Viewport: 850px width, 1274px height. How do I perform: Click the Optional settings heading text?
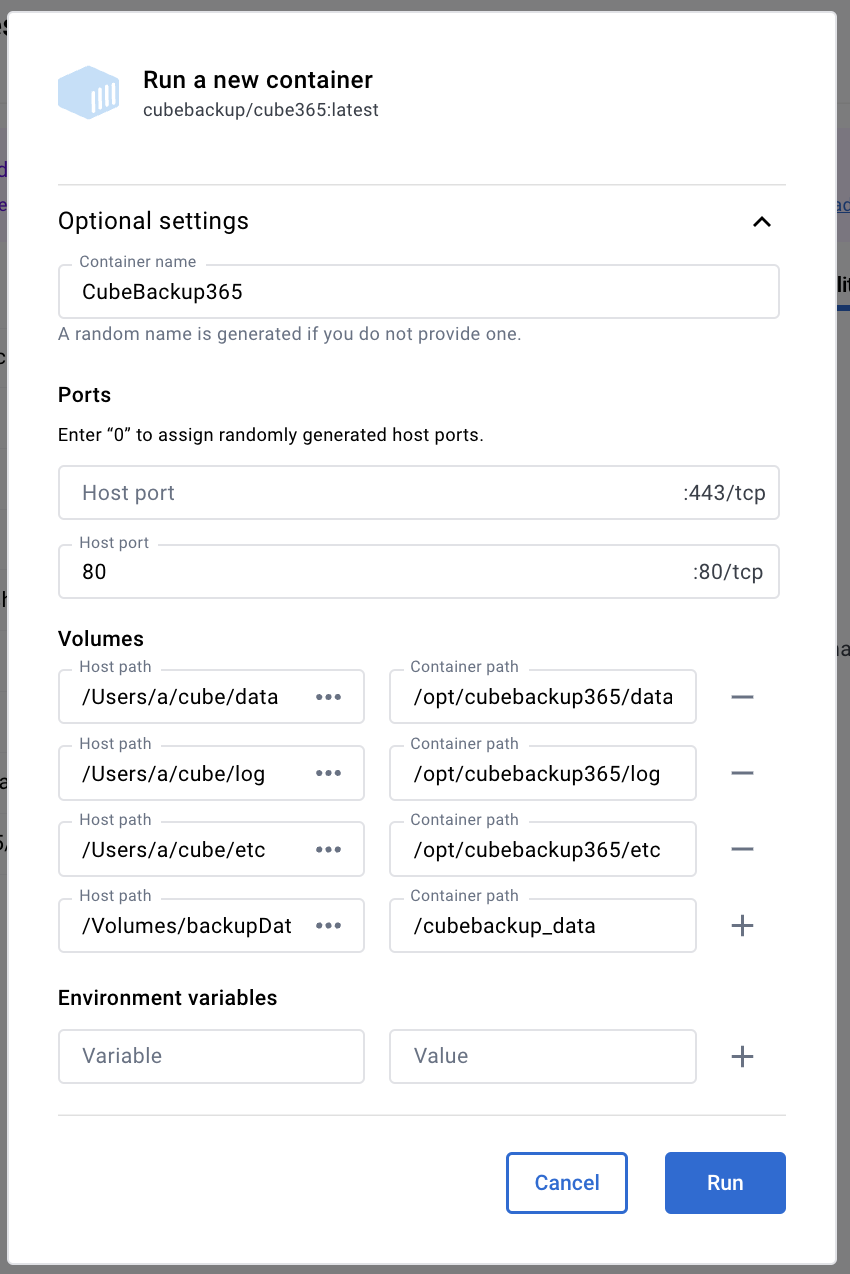[x=154, y=221]
